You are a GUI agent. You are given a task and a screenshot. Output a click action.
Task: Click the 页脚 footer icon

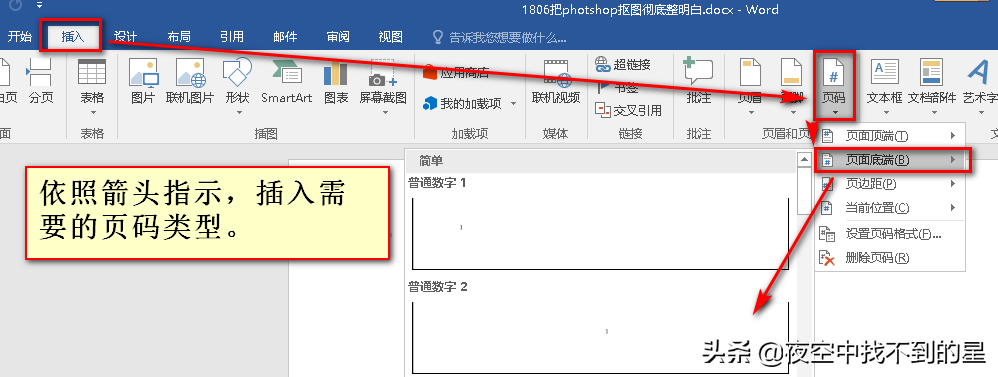click(x=792, y=73)
